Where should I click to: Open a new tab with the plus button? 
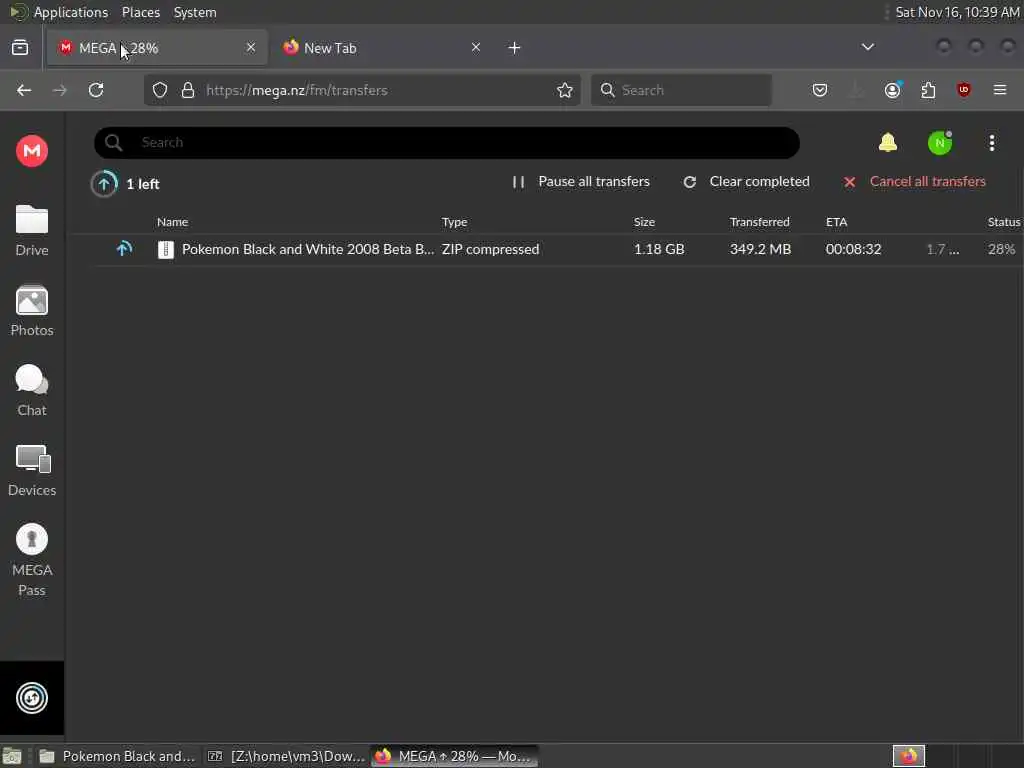515,48
